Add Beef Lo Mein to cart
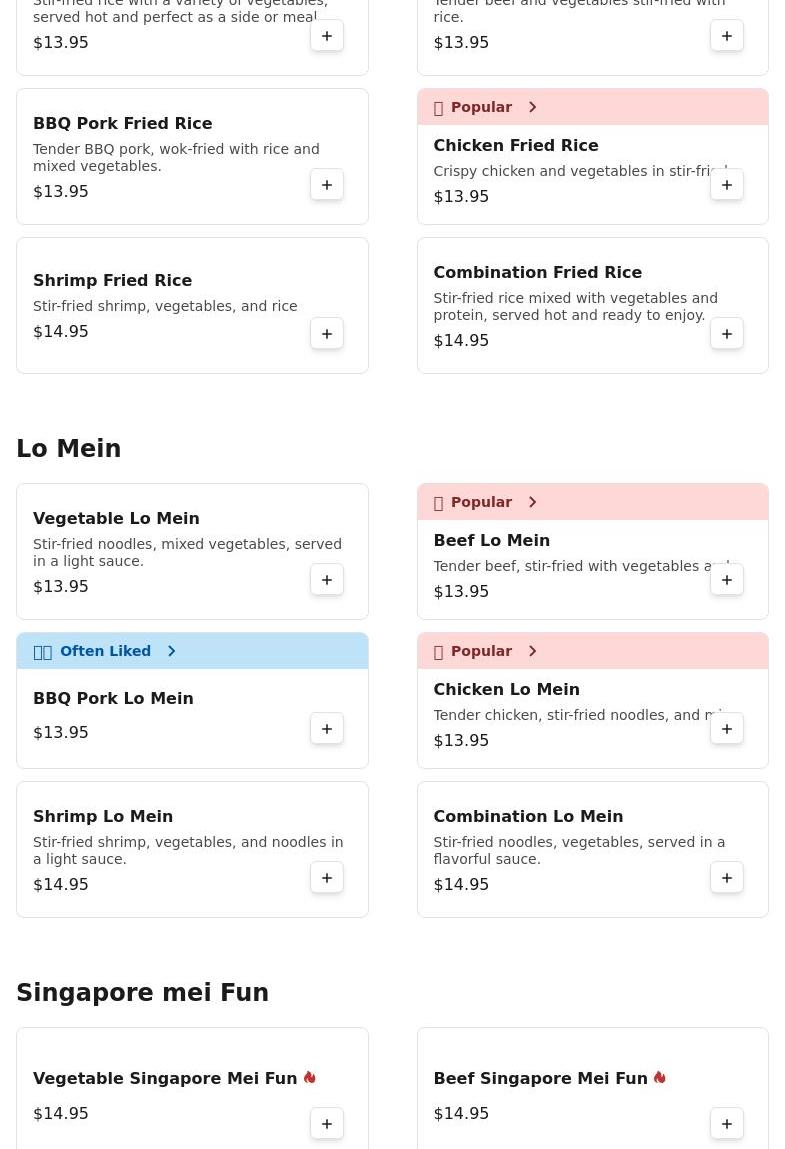This screenshot has width=785, height=1149. tap(727, 580)
